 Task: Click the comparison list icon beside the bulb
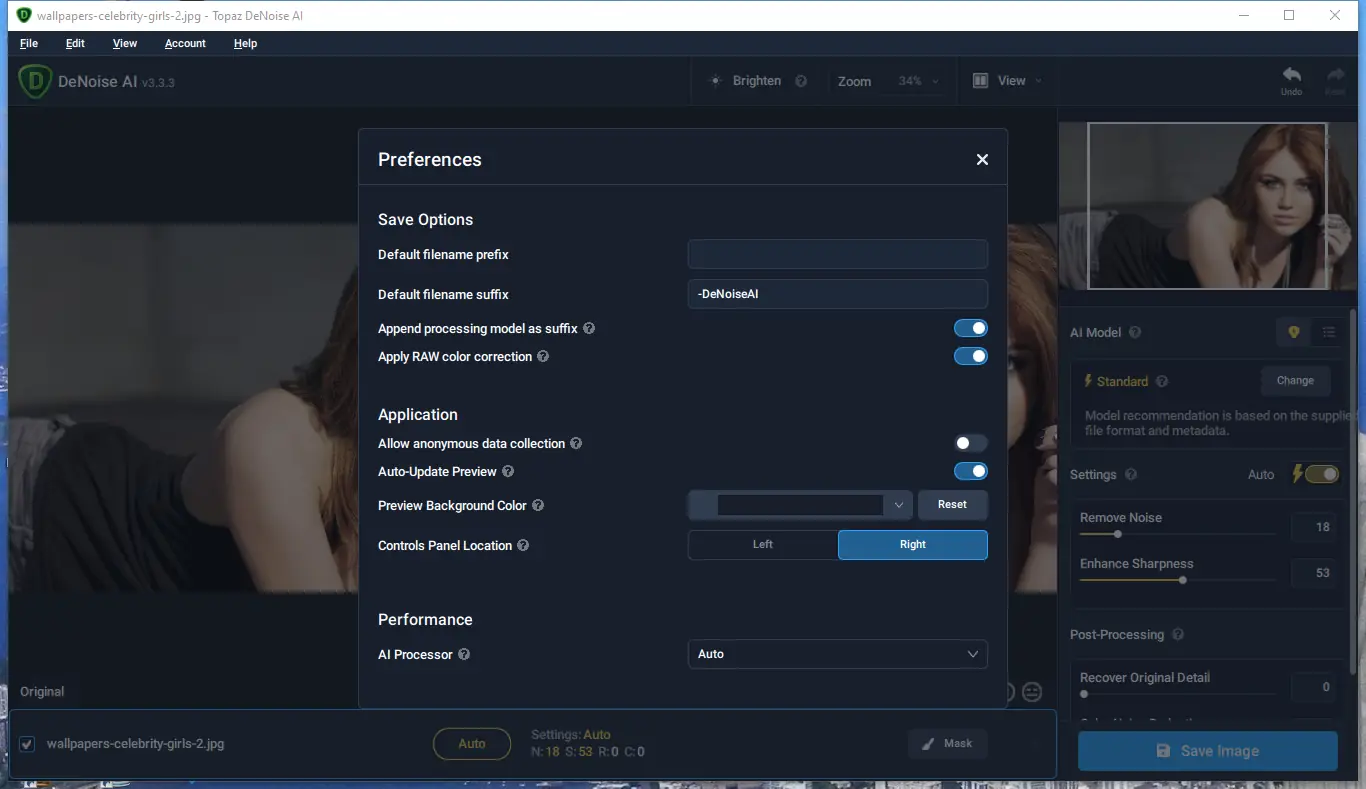pyautogui.click(x=1329, y=332)
